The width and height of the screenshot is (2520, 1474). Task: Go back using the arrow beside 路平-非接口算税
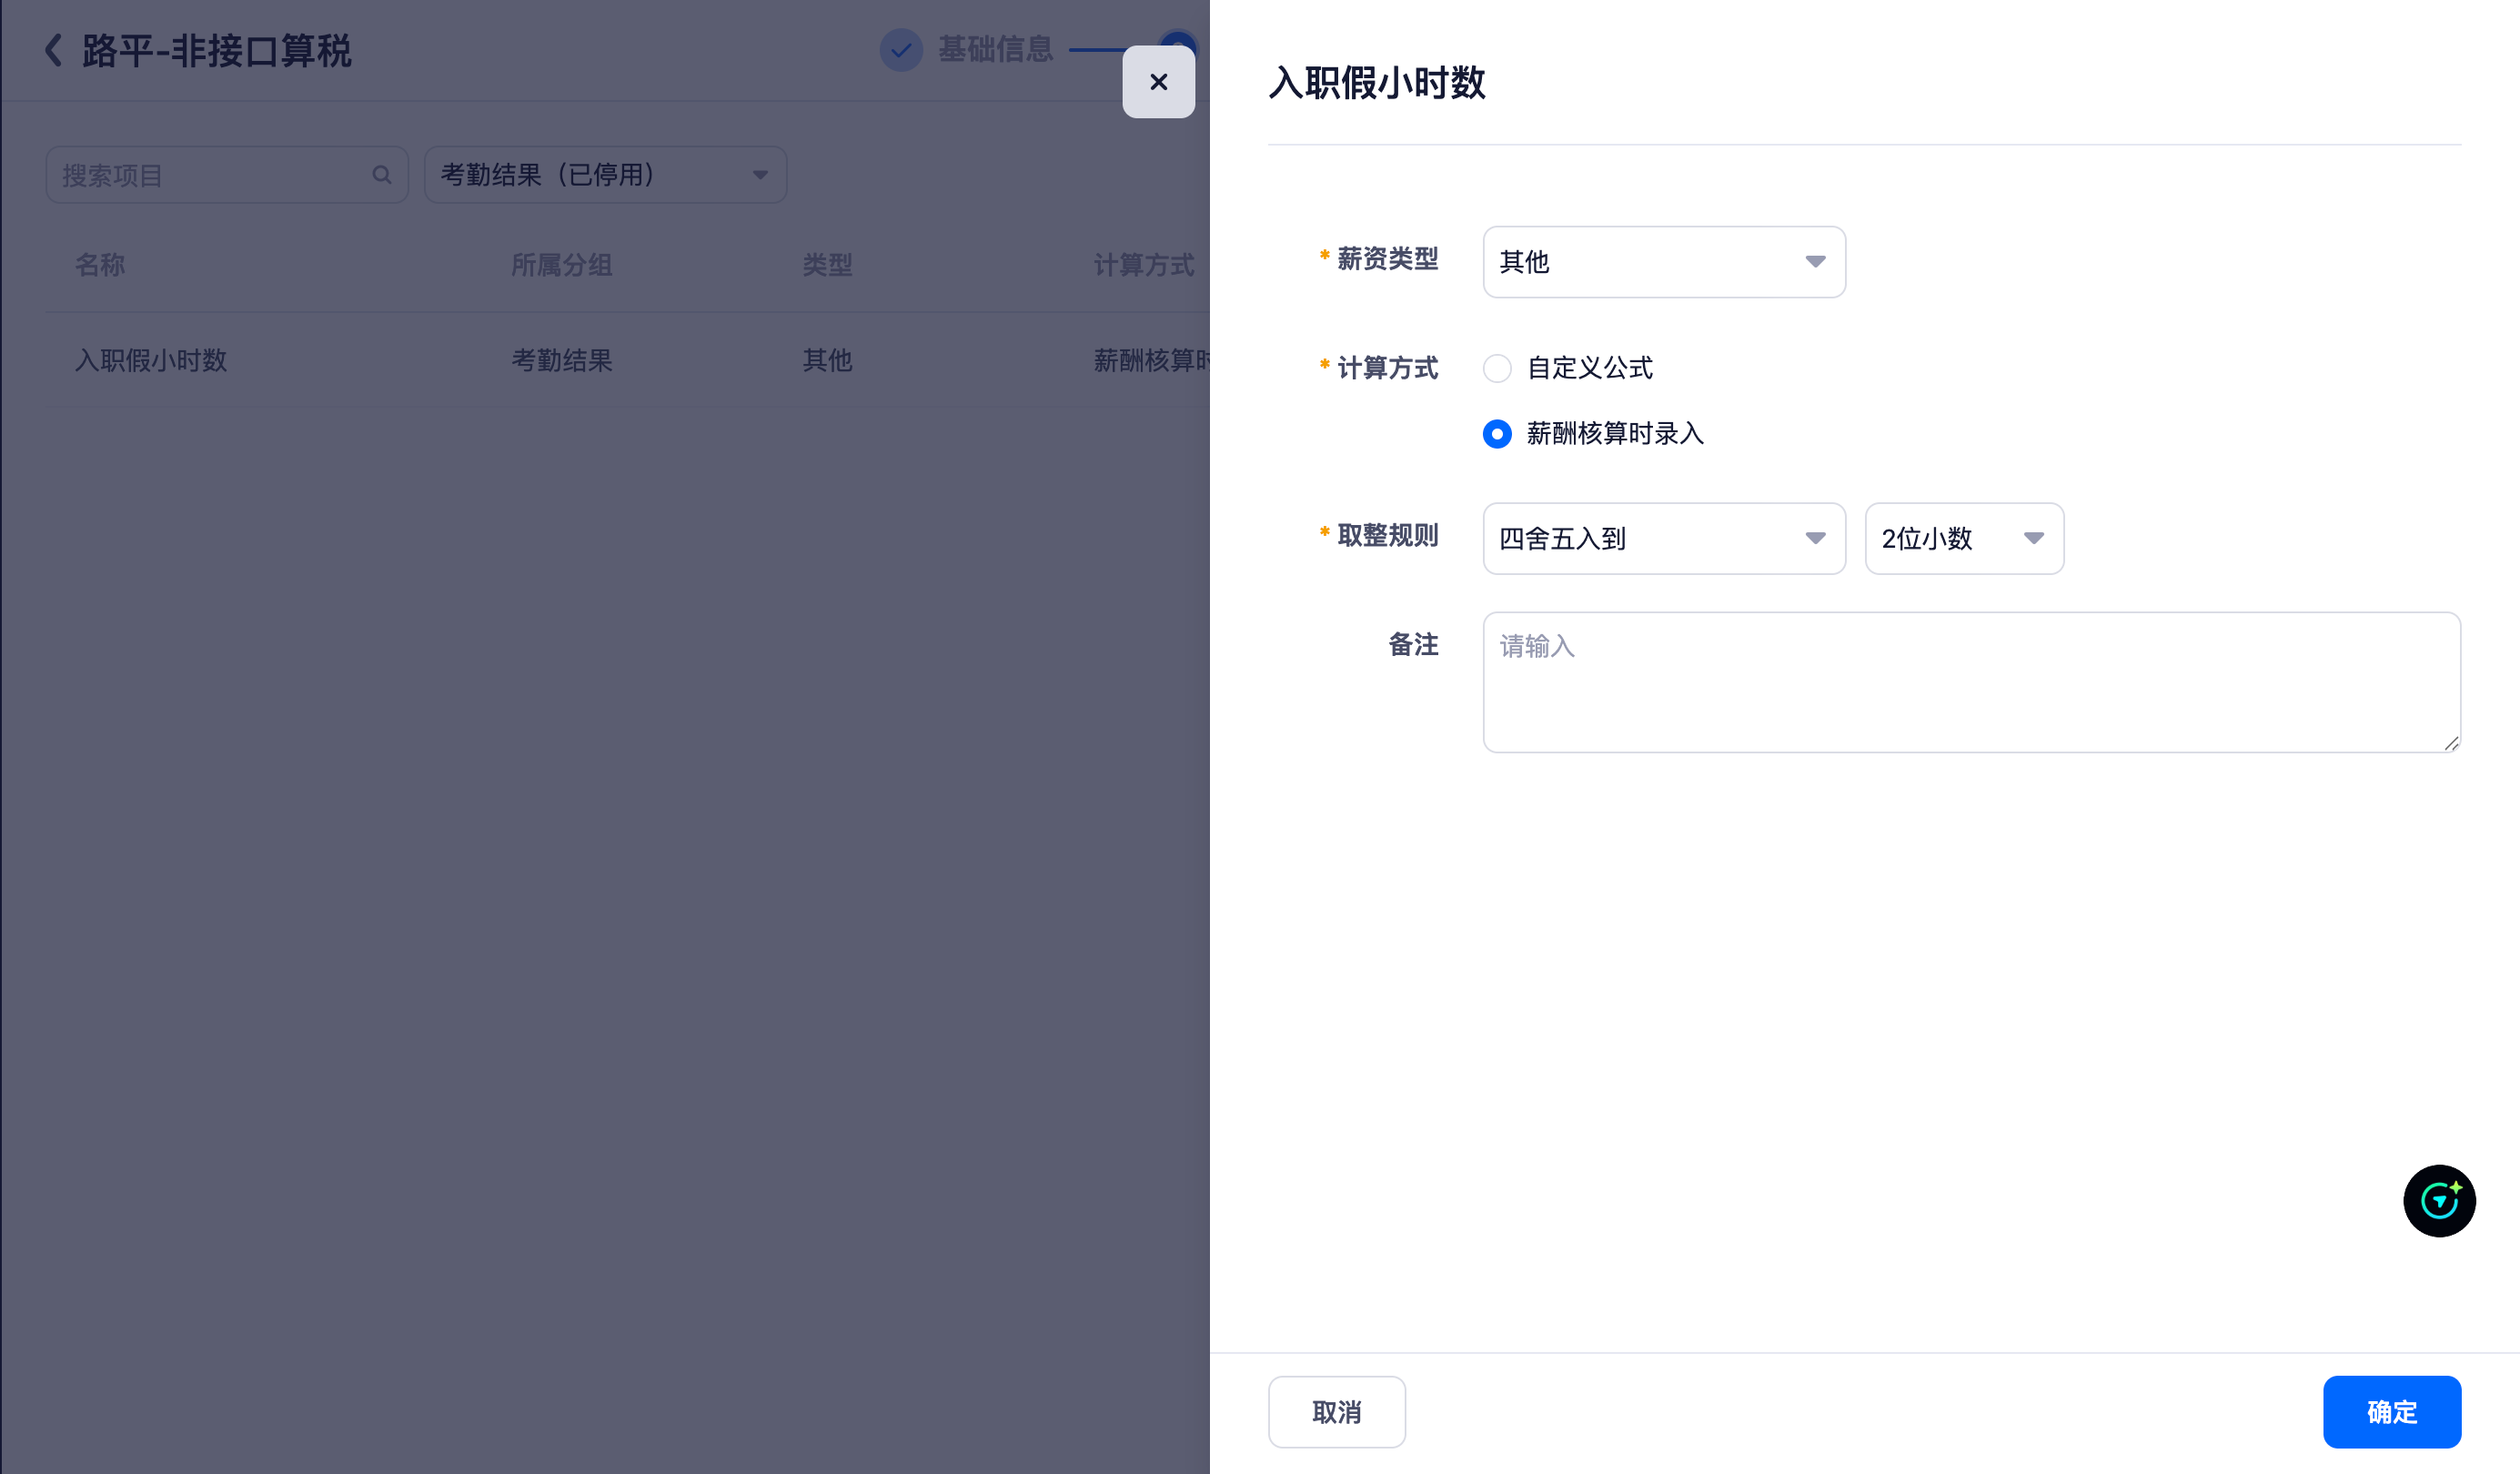[x=54, y=50]
